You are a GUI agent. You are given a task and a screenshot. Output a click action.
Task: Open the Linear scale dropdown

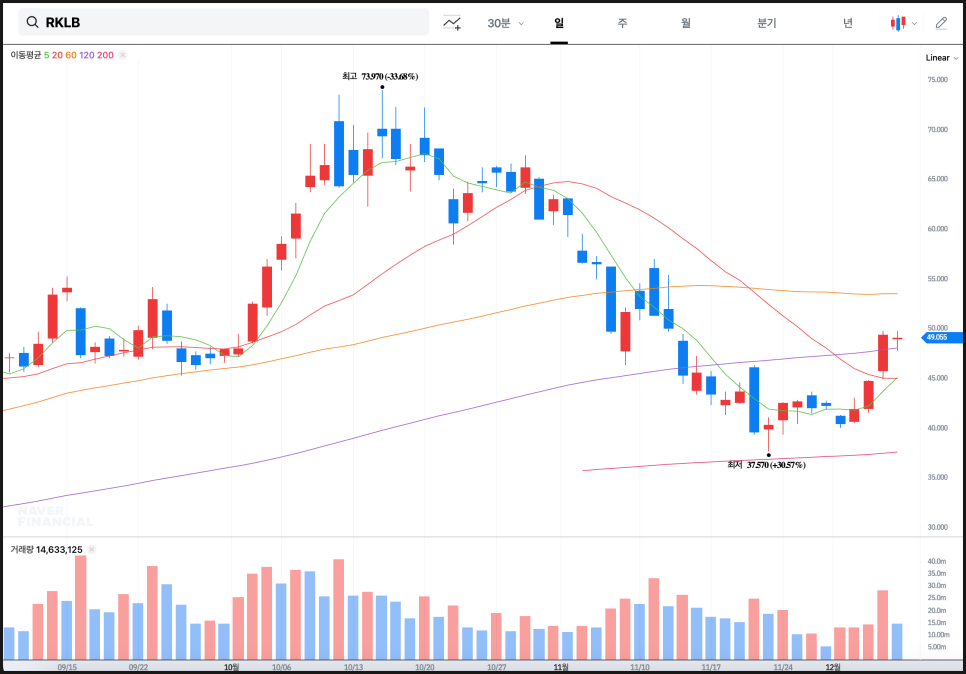click(x=939, y=58)
